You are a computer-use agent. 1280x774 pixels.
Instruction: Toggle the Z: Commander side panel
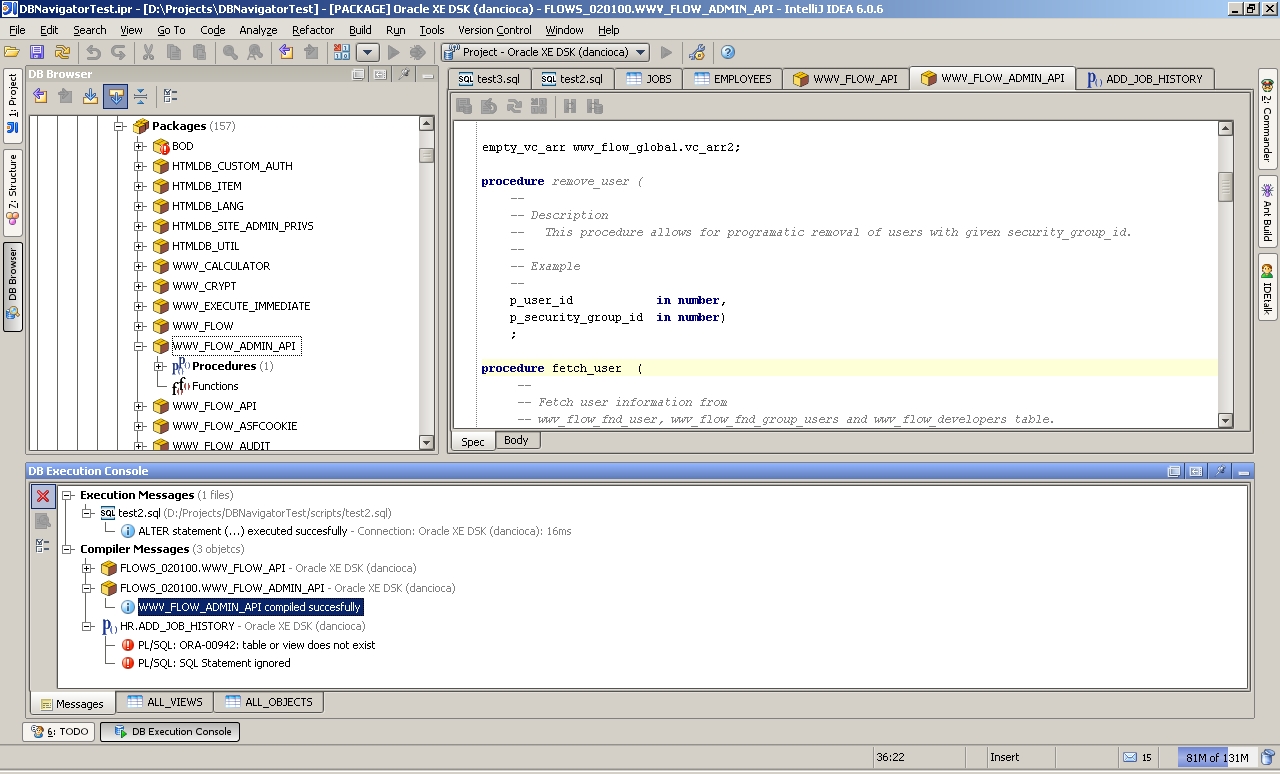tap(1267, 121)
